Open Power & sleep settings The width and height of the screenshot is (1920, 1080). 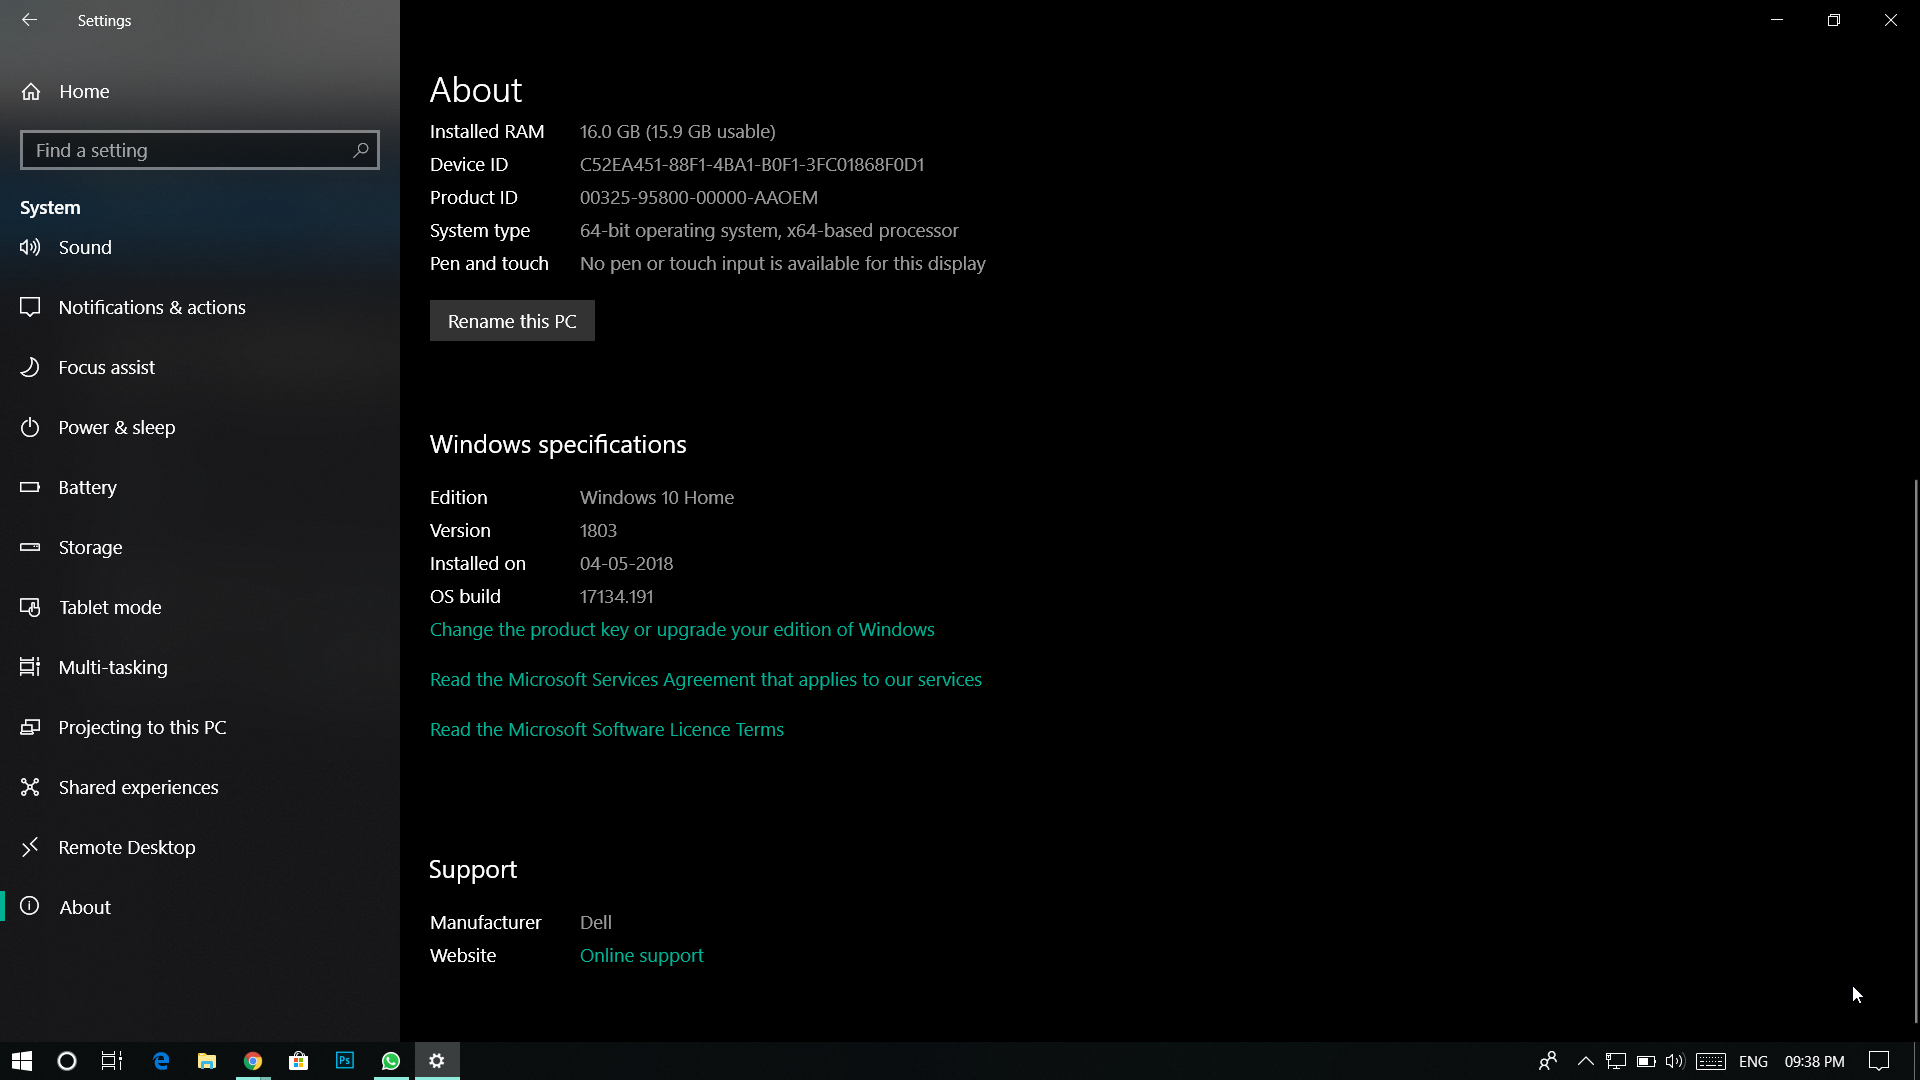click(x=117, y=427)
